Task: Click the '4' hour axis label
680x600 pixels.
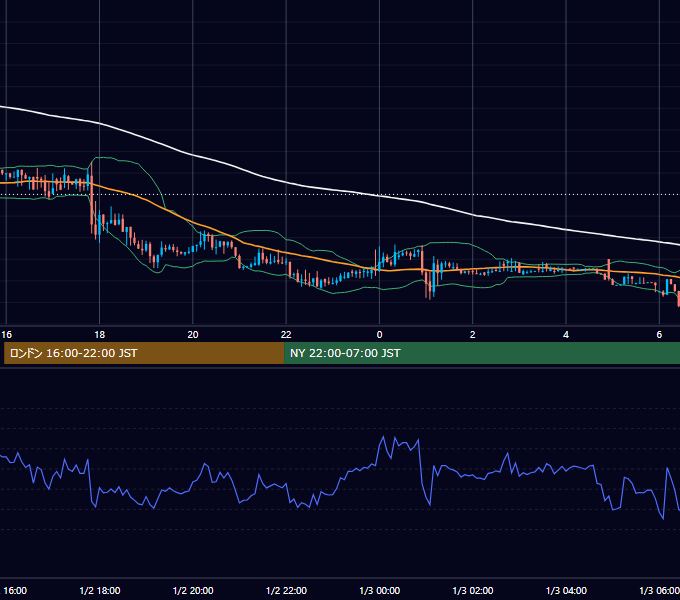Action: (x=566, y=335)
